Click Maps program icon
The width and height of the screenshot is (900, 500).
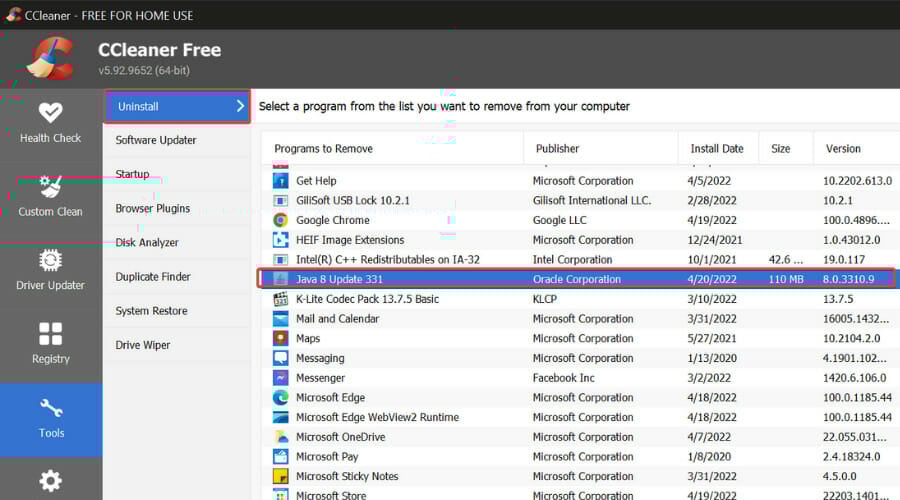tap(280, 338)
